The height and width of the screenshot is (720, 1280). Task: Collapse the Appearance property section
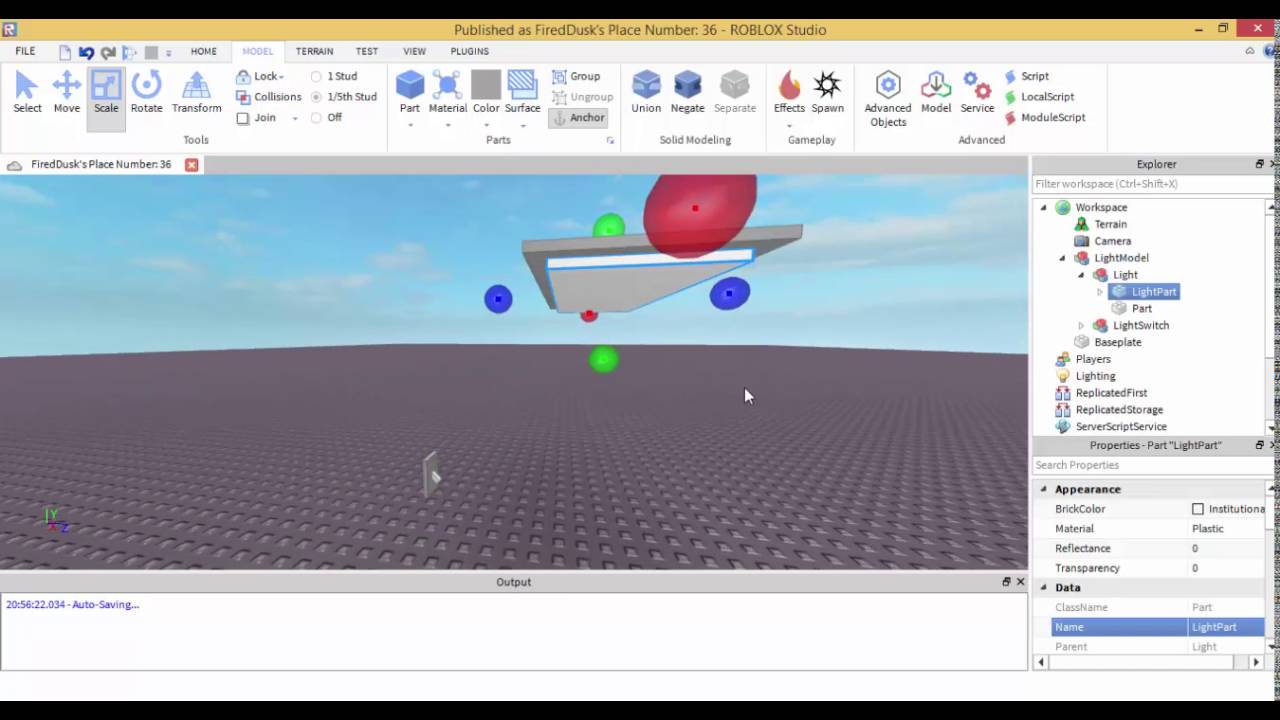point(1044,489)
